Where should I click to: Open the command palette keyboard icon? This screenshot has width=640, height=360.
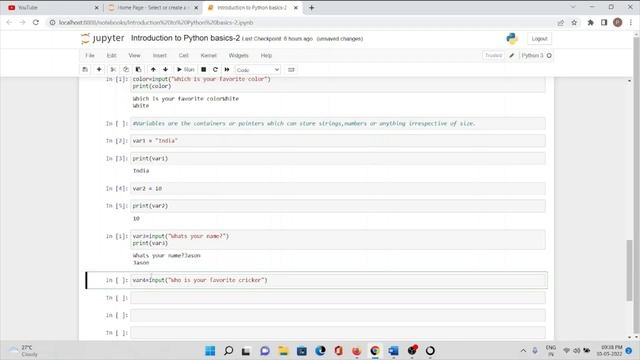291,70
